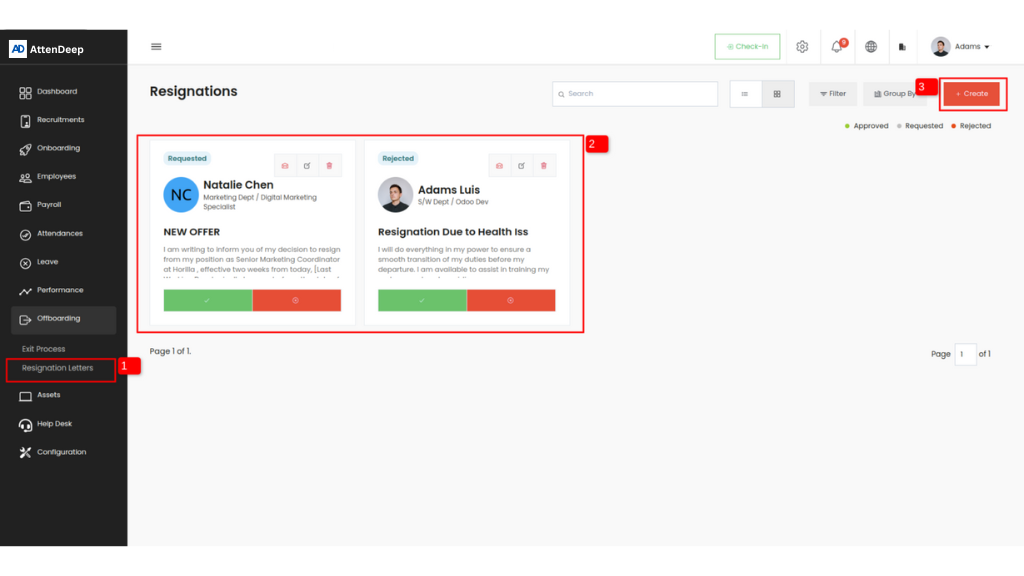Approve Natalie Chen's resignation with green button

coord(208,300)
